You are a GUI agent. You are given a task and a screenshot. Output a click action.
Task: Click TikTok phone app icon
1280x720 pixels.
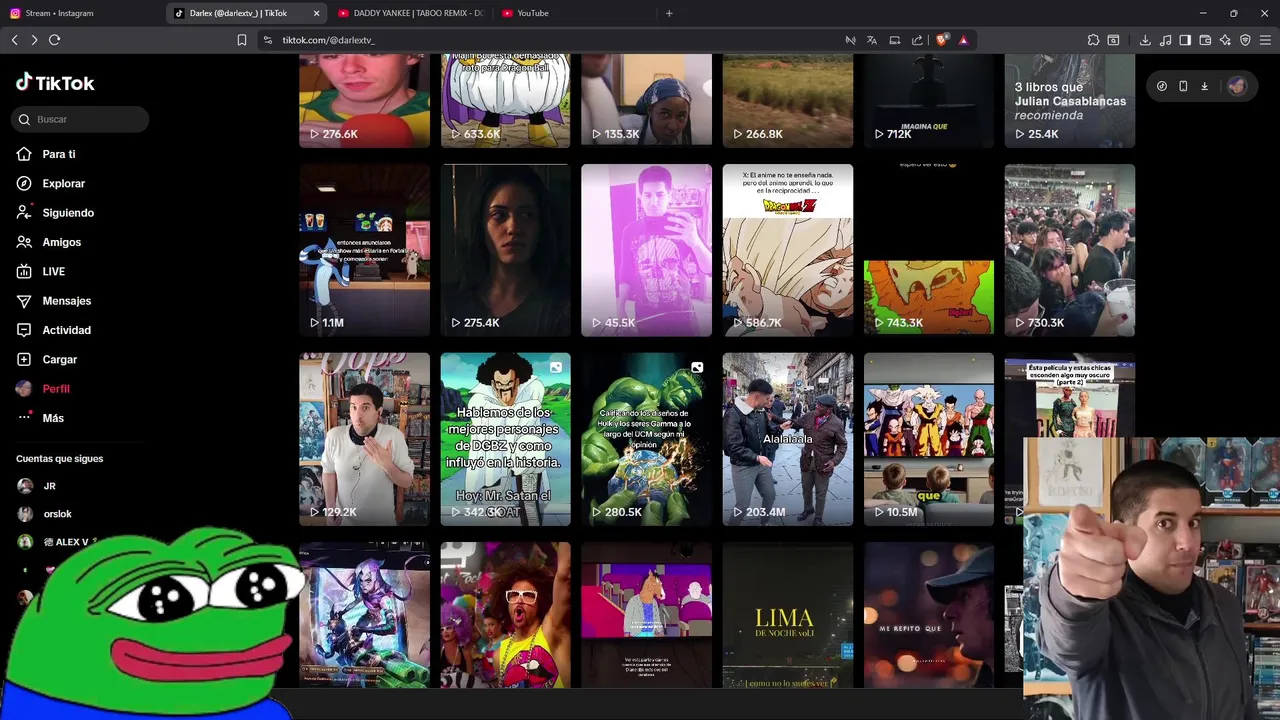tap(1183, 86)
